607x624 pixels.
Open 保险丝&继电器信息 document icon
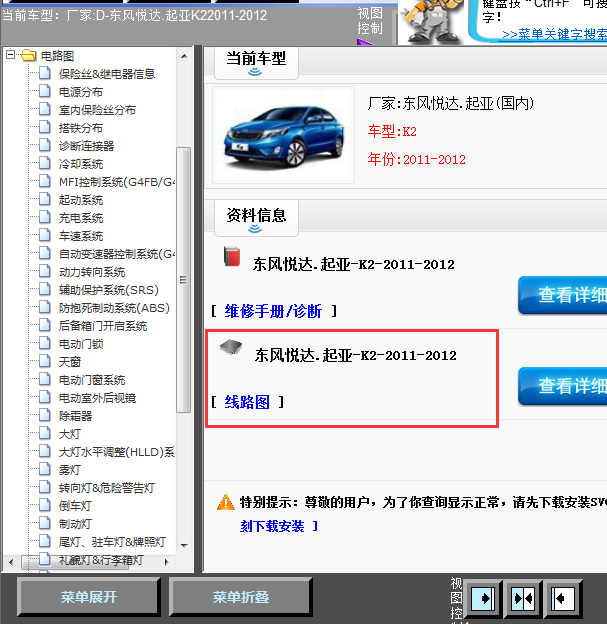coord(45,73)
